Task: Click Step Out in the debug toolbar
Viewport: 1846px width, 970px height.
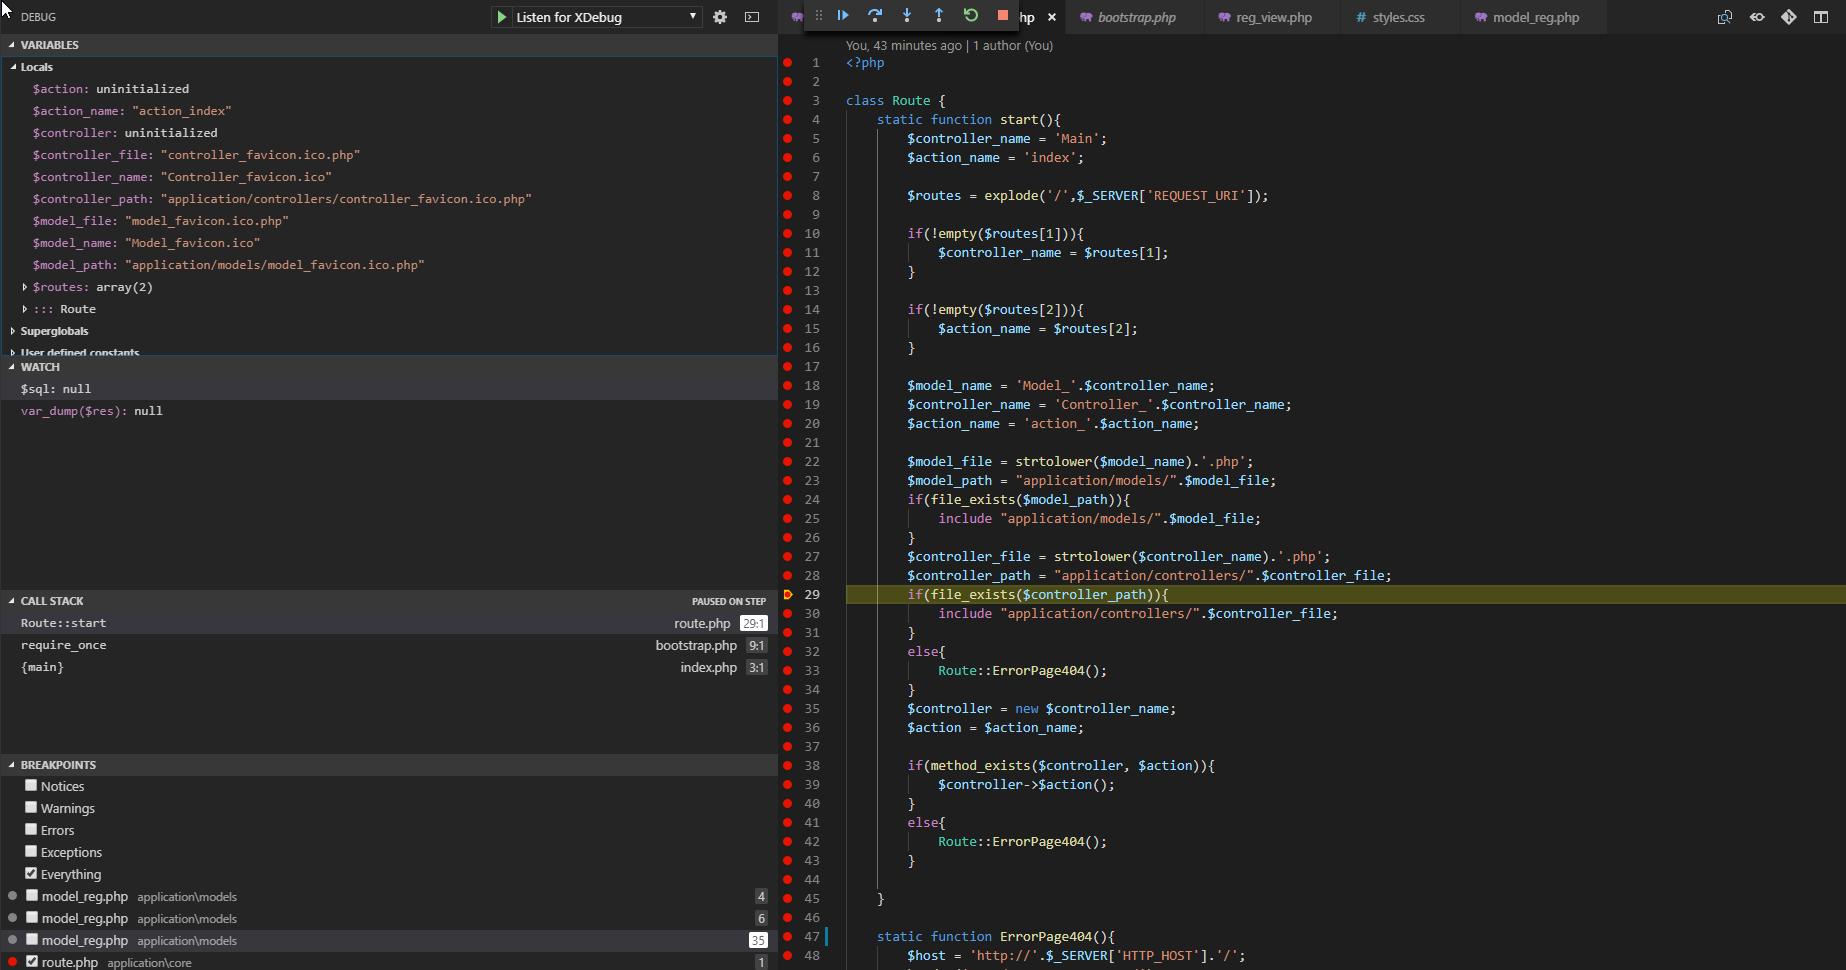Action: pos(939,16)
